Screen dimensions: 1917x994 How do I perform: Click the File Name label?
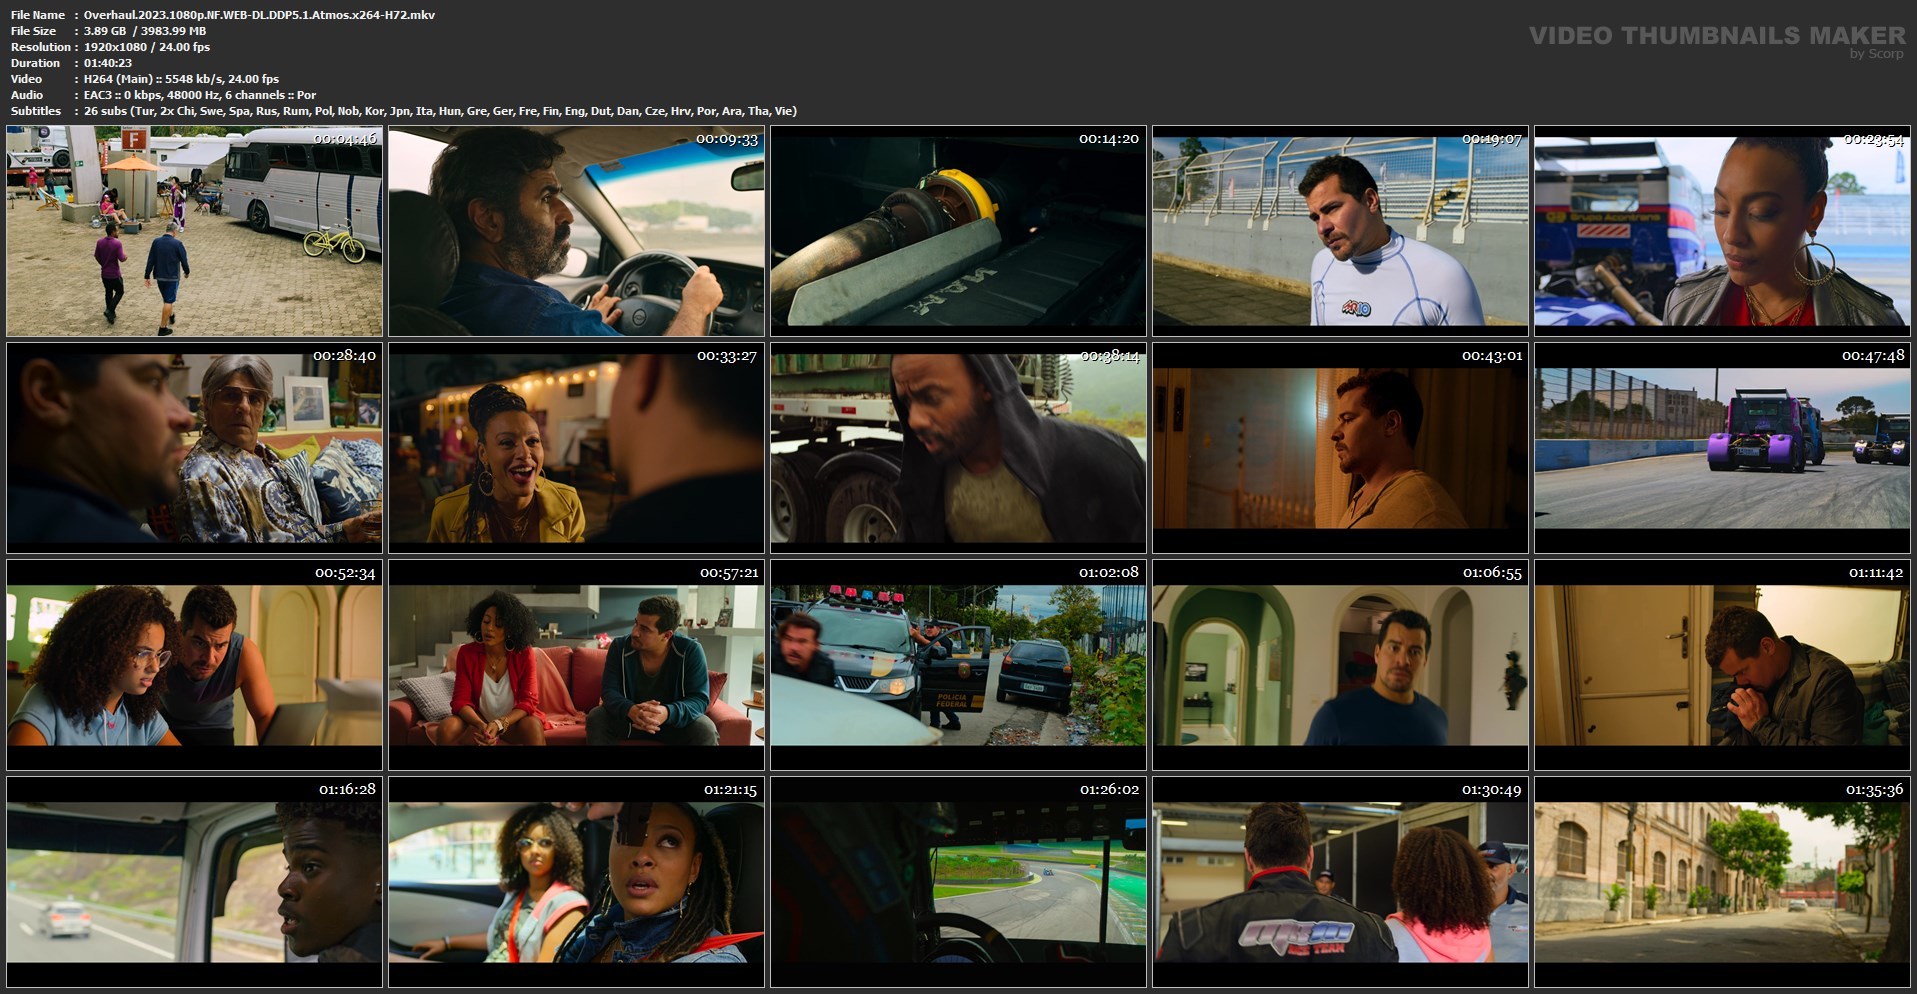(38, 15)
